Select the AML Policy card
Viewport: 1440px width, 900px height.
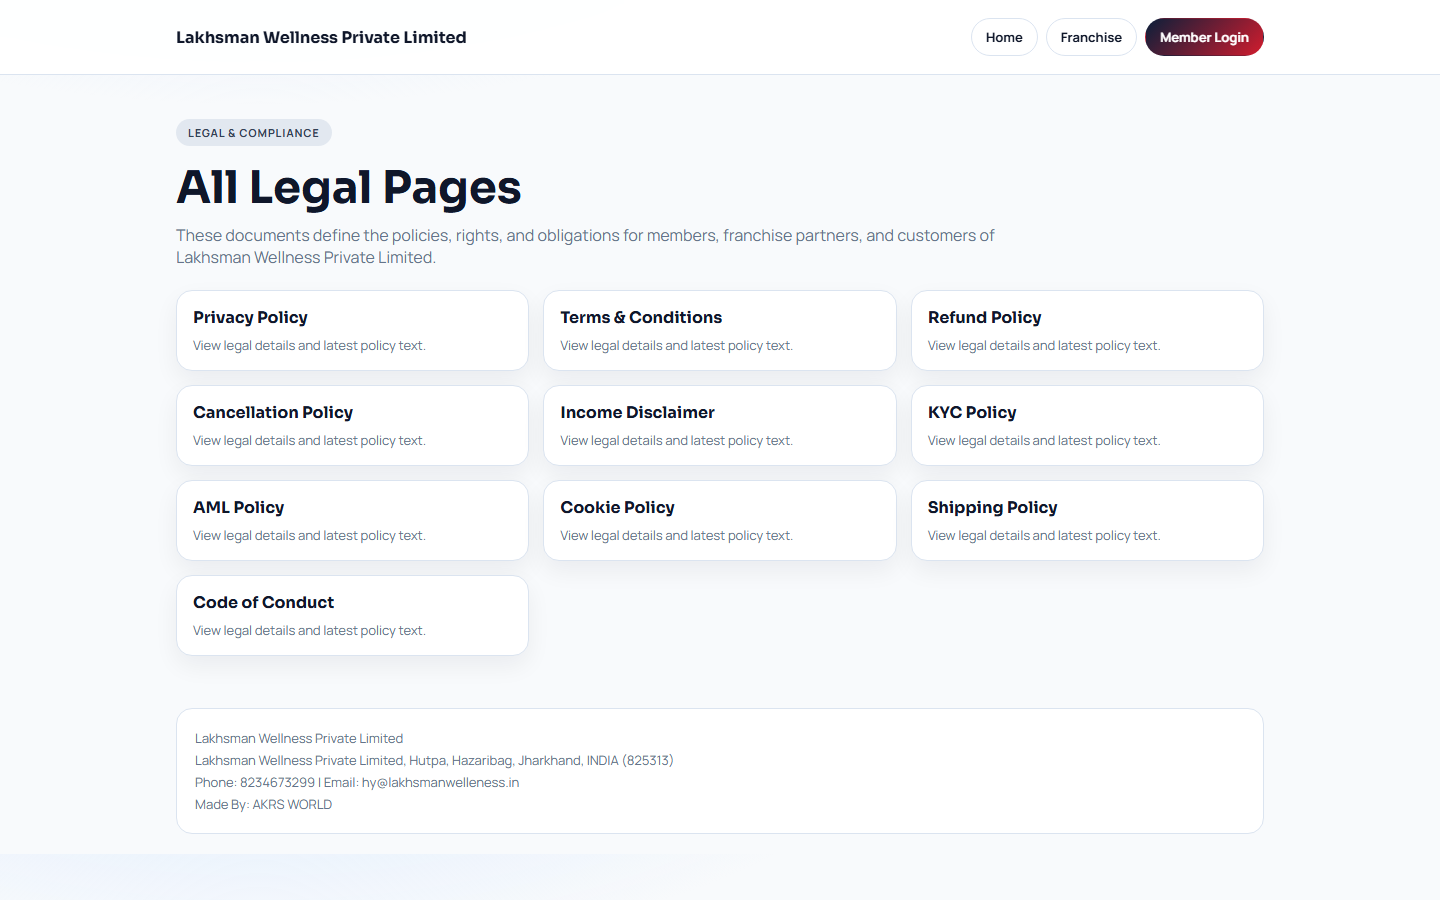click(x=352, y=520)
